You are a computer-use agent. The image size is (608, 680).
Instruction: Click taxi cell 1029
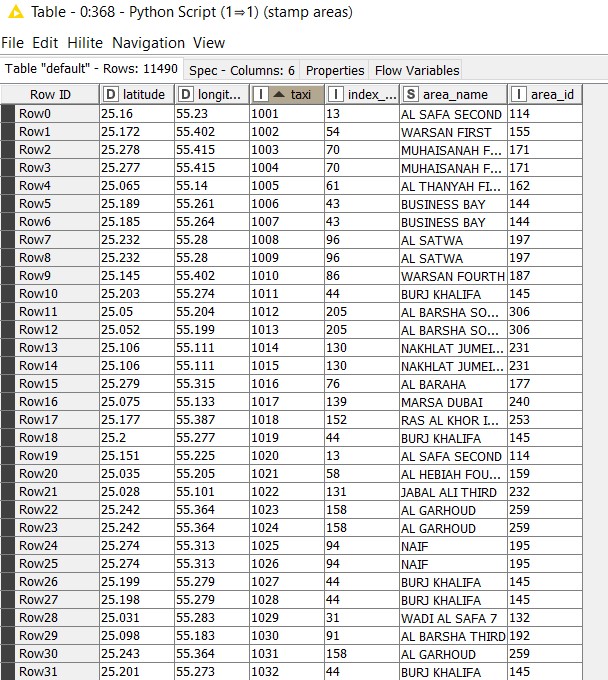coord(287,618)
